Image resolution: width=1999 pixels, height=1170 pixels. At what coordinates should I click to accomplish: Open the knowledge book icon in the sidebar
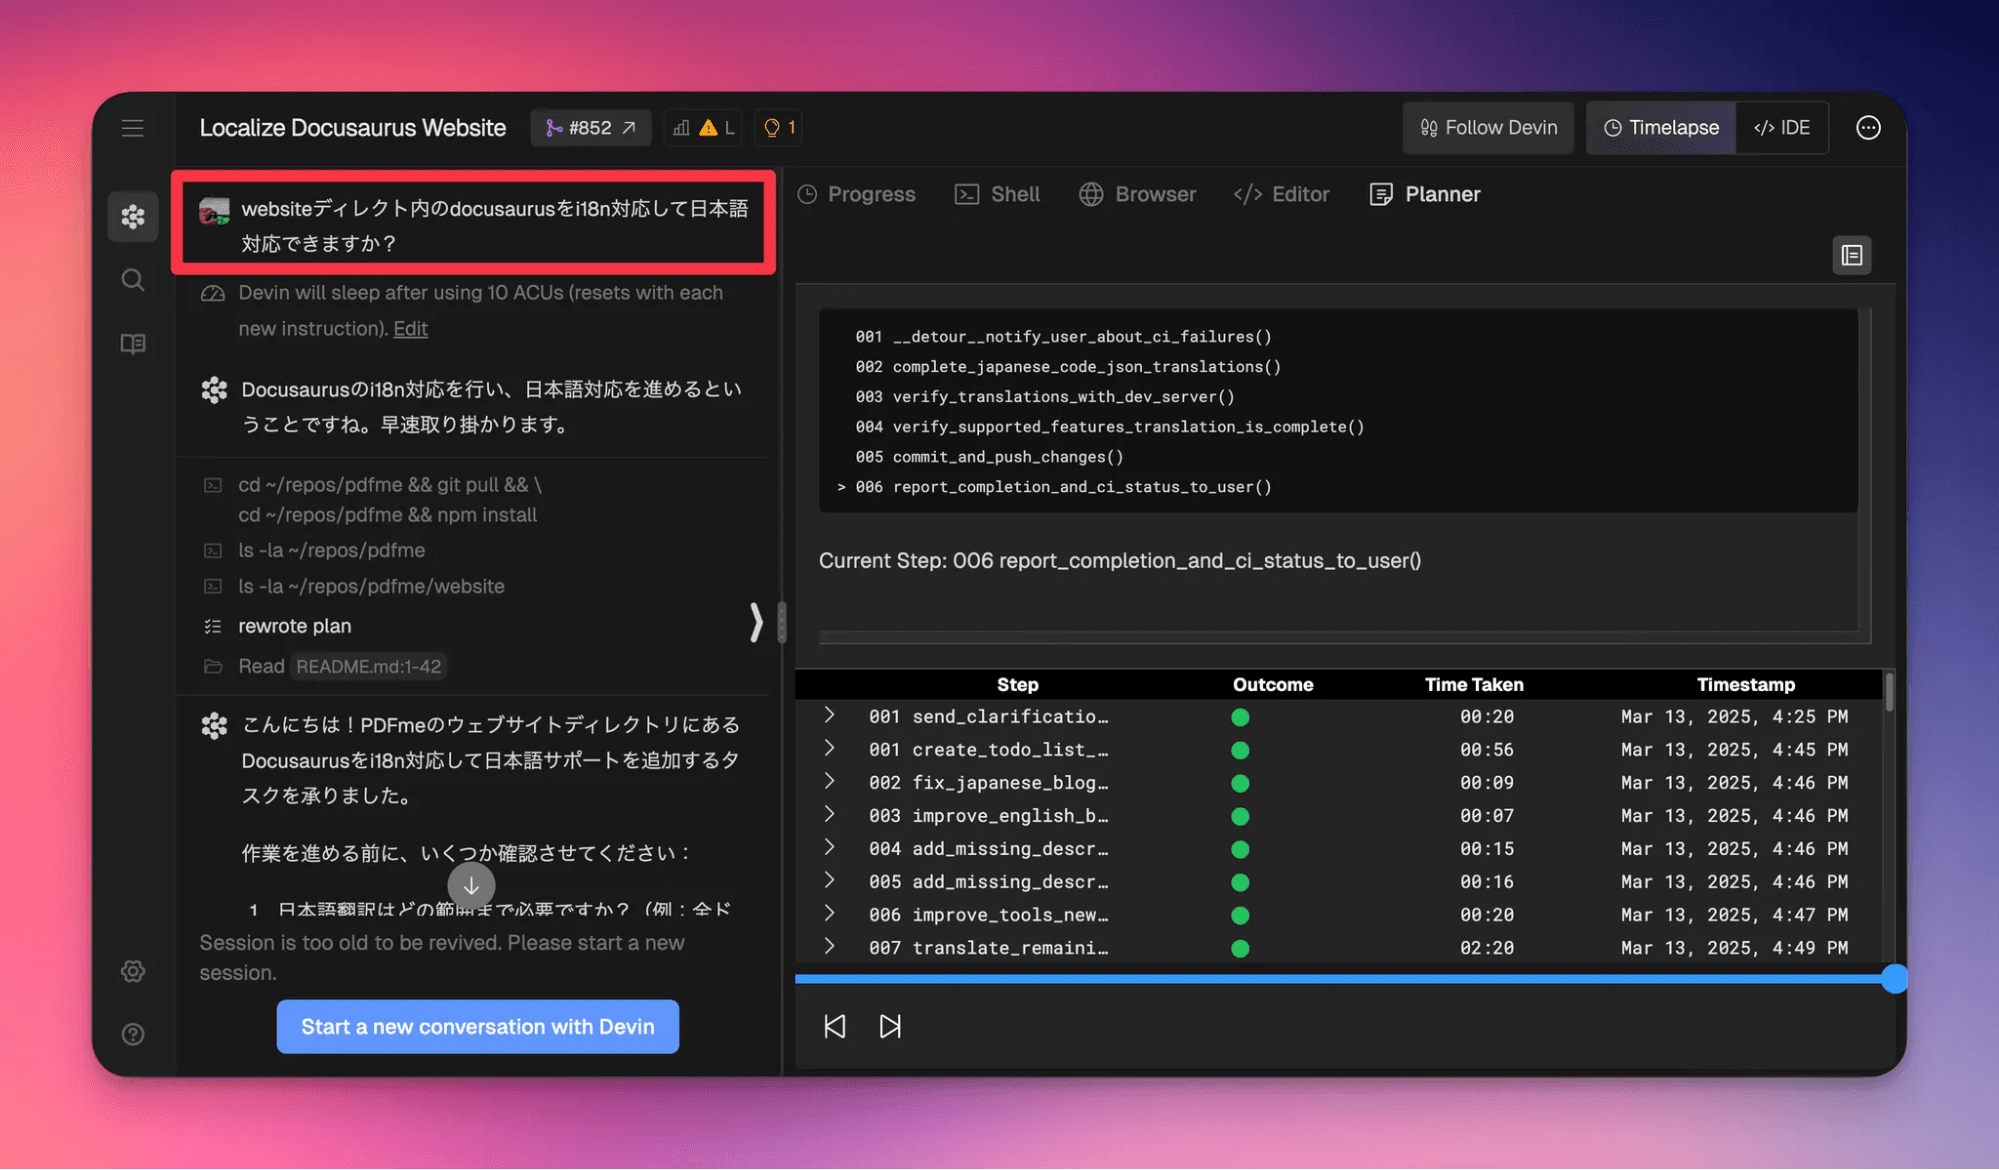(x=132, y=344)
